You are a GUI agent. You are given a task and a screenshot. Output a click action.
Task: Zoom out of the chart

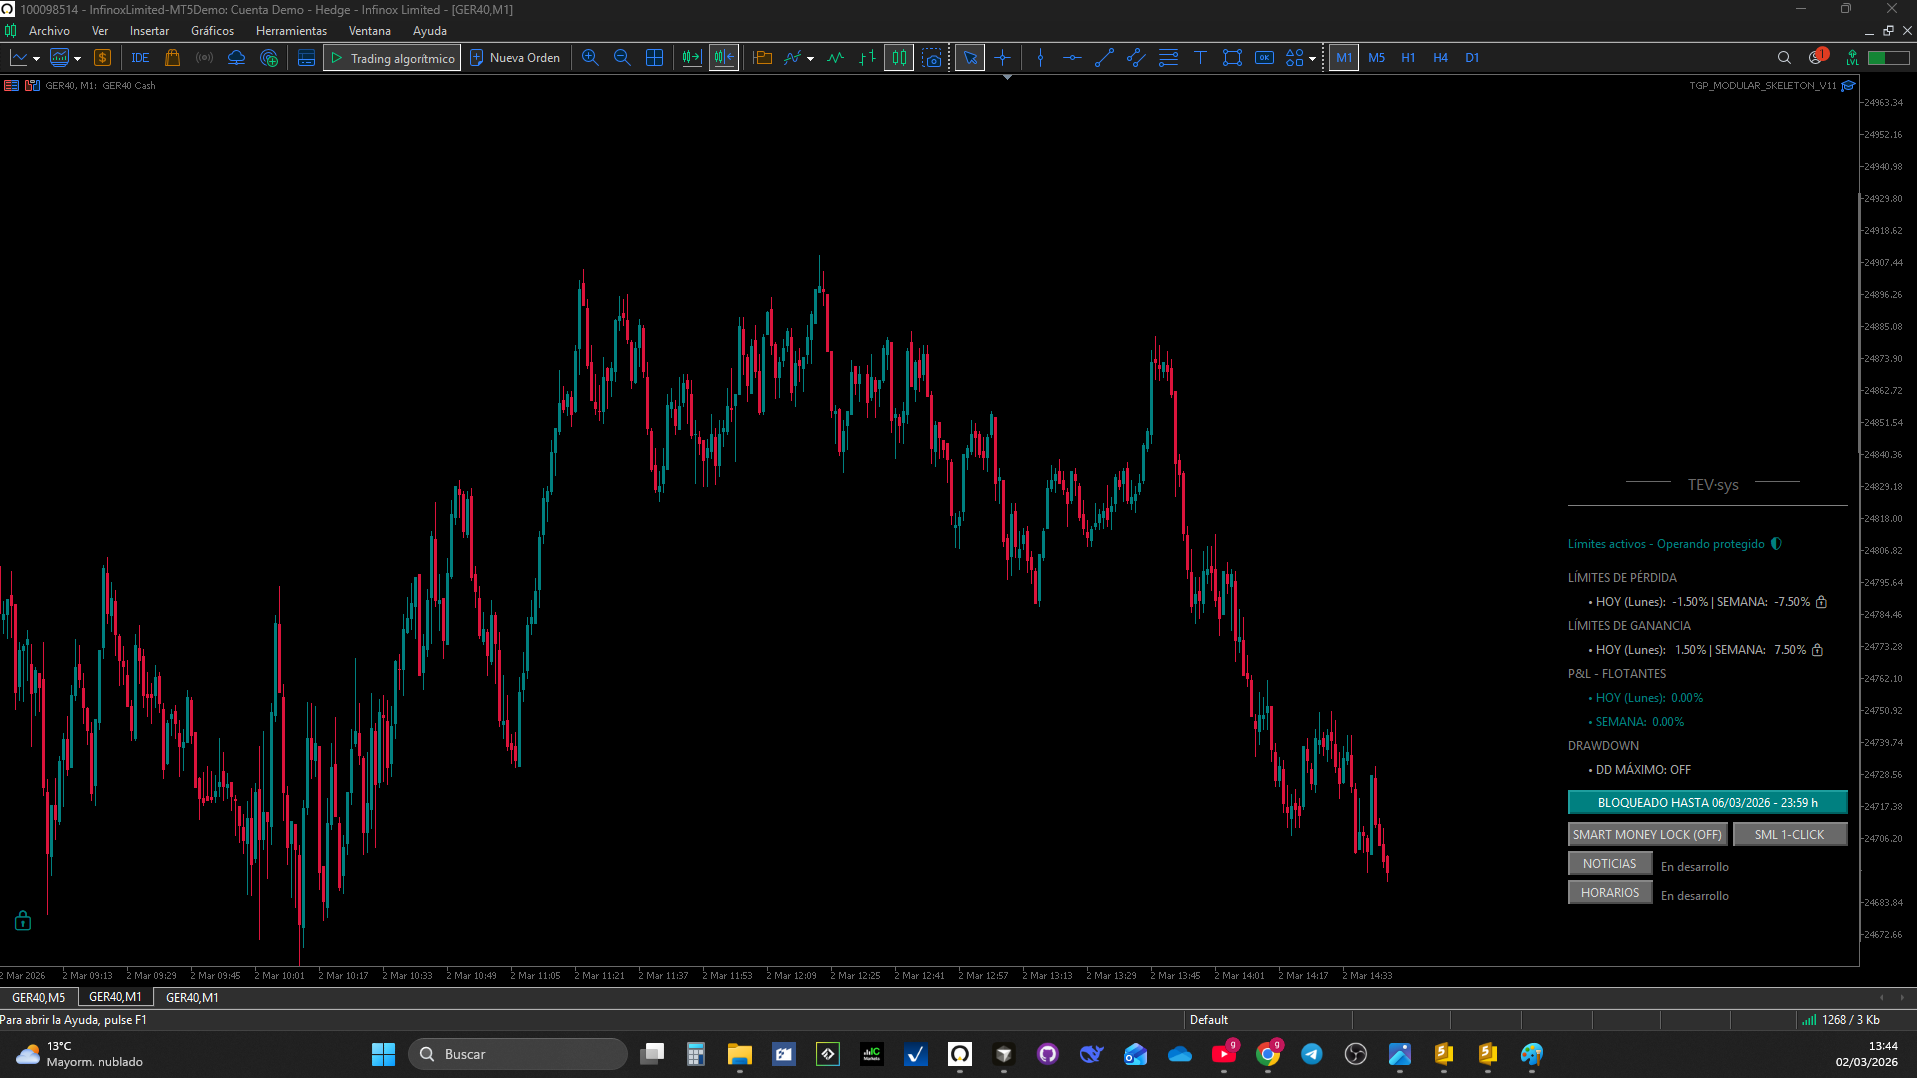pos(622,58)
